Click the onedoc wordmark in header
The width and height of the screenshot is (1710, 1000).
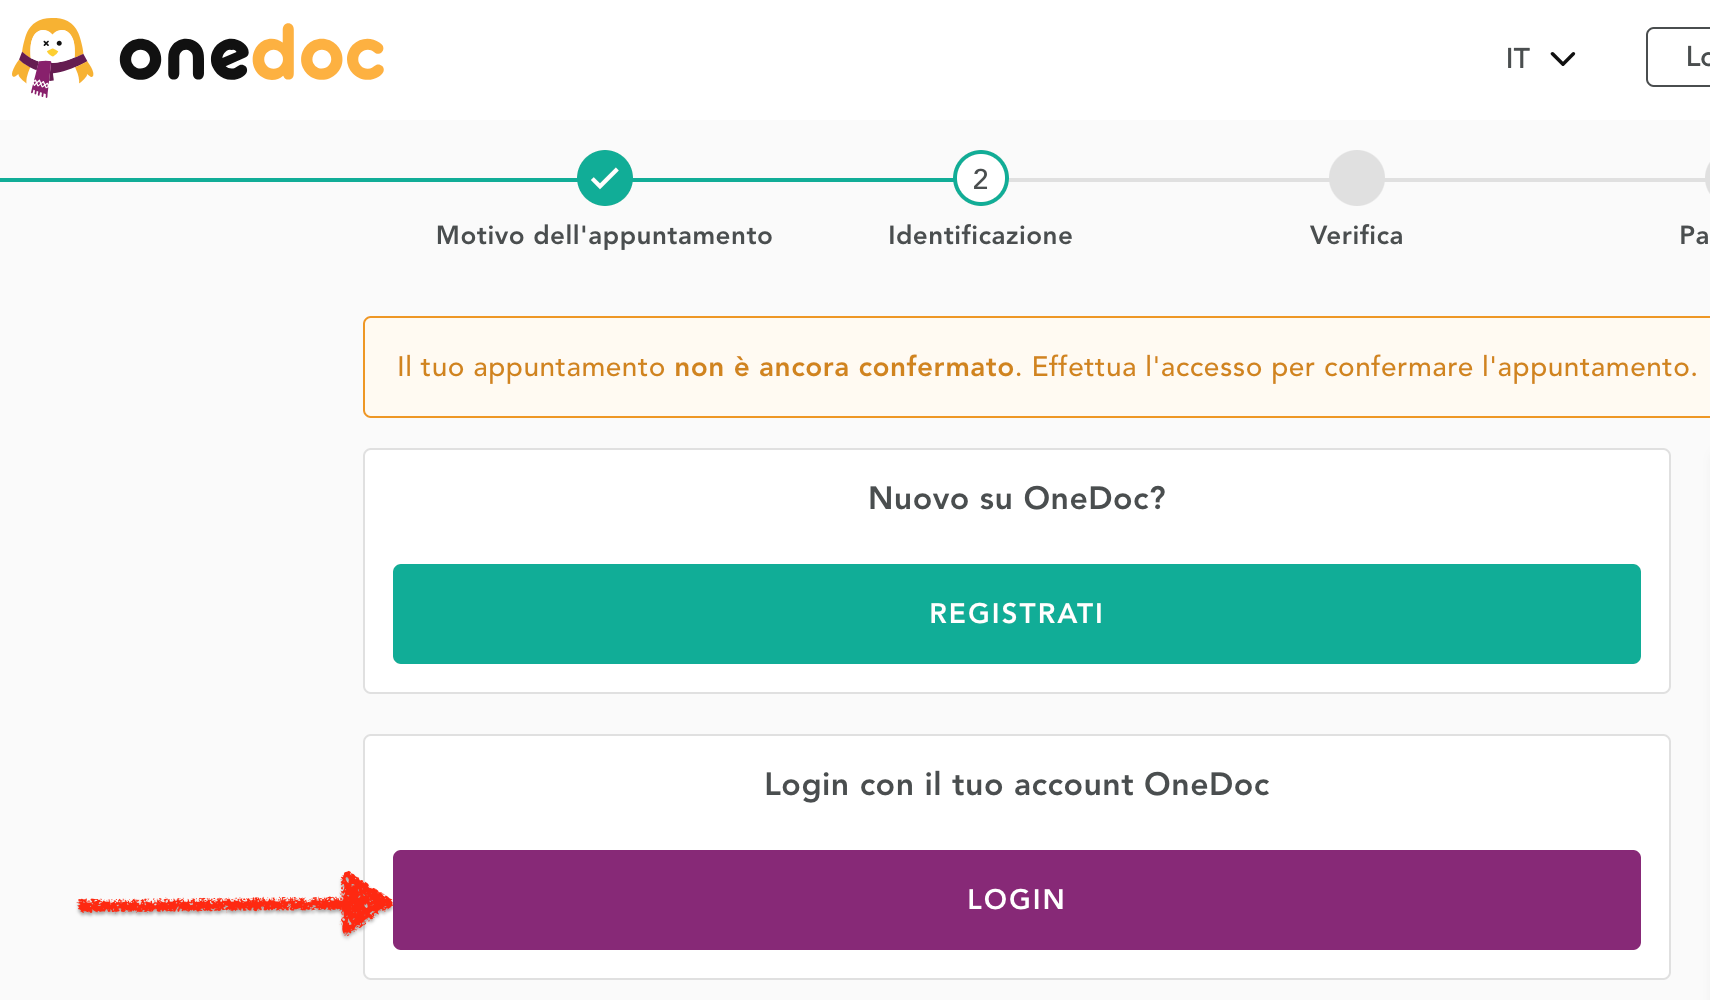[252, 56]
